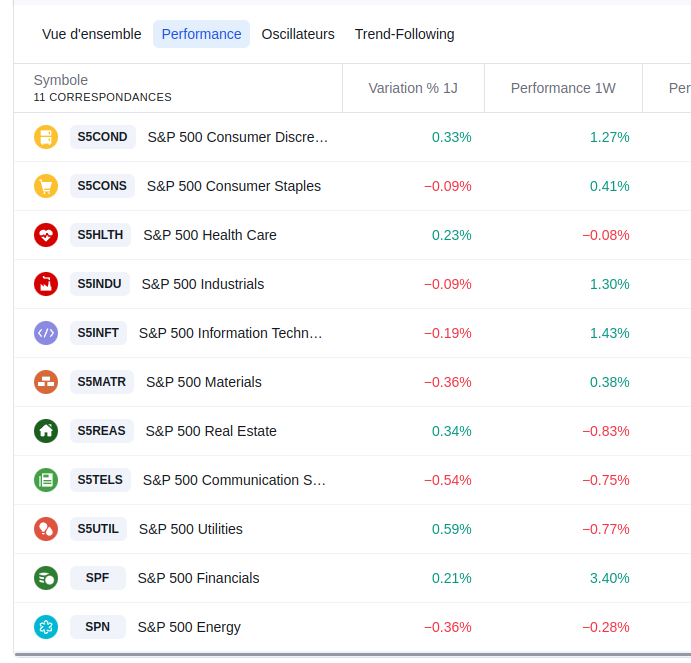Viewport: 691px width, 663px height.
Task: Click the Industrials factory icon
Action: pyautogui.click(x=45, y=284)
